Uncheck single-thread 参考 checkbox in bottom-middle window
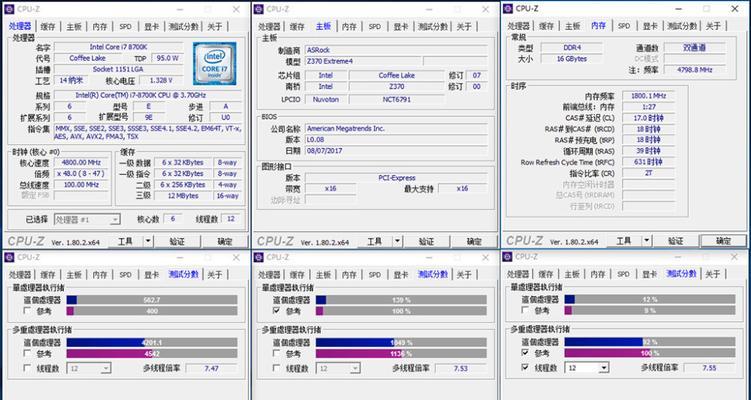The width and height of the screenshot is (751, 400). pos(276,311)
